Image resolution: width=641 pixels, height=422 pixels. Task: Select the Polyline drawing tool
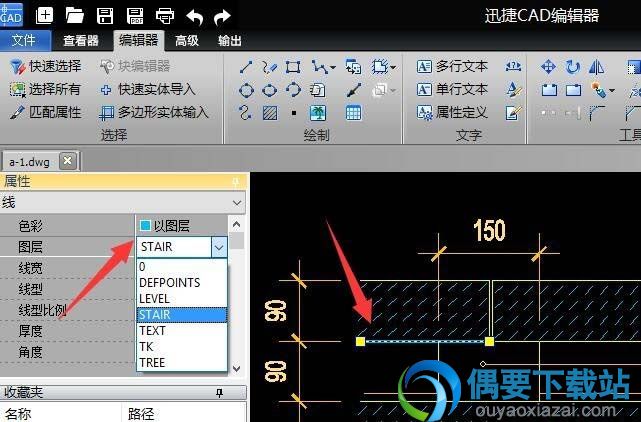[x=269, y=67]
